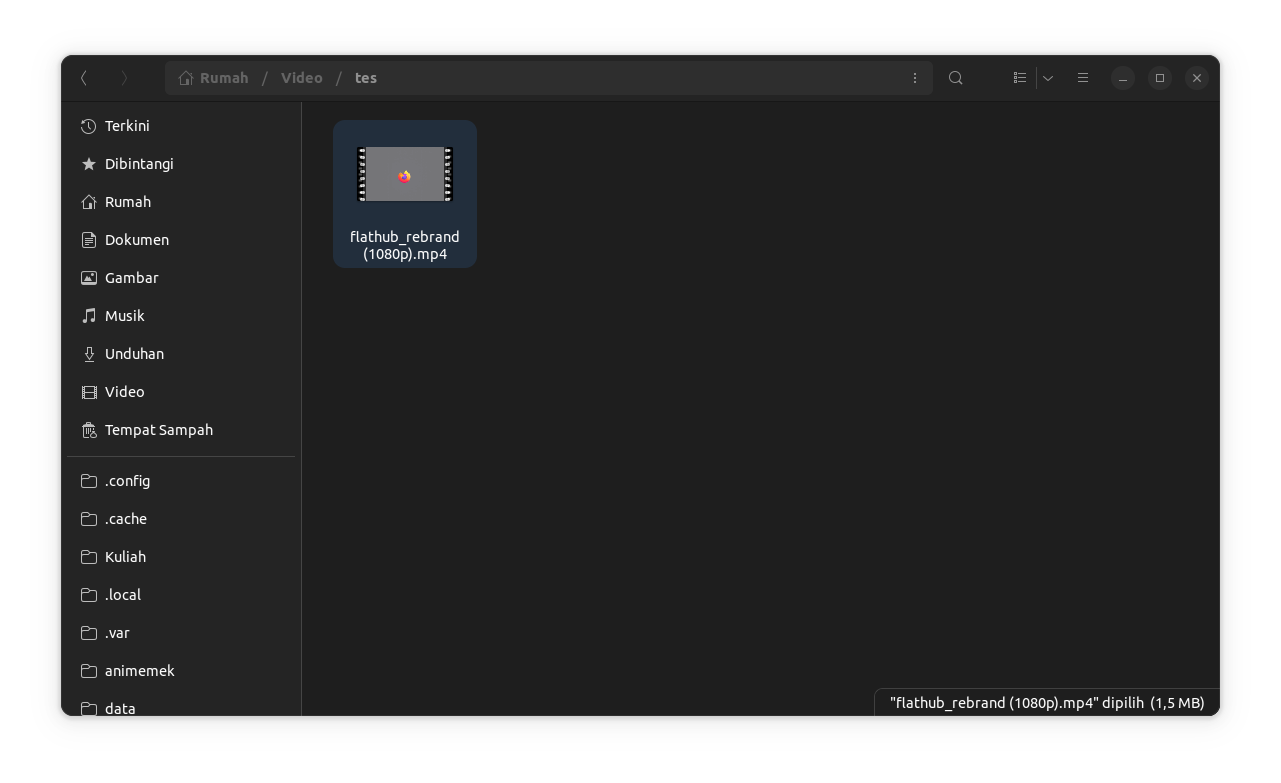Click the Unduhan download icon

point(89,354)
